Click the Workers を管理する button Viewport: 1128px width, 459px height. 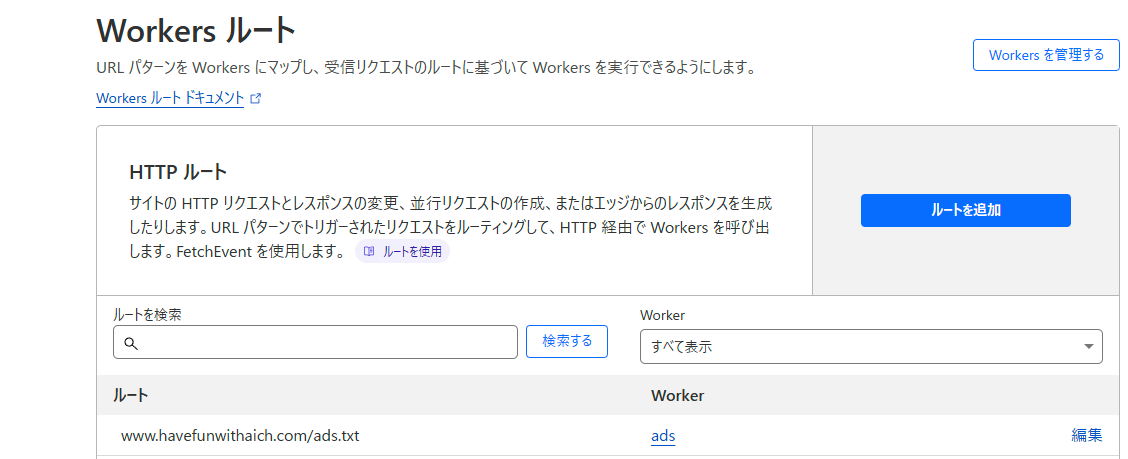point(1046,55)
